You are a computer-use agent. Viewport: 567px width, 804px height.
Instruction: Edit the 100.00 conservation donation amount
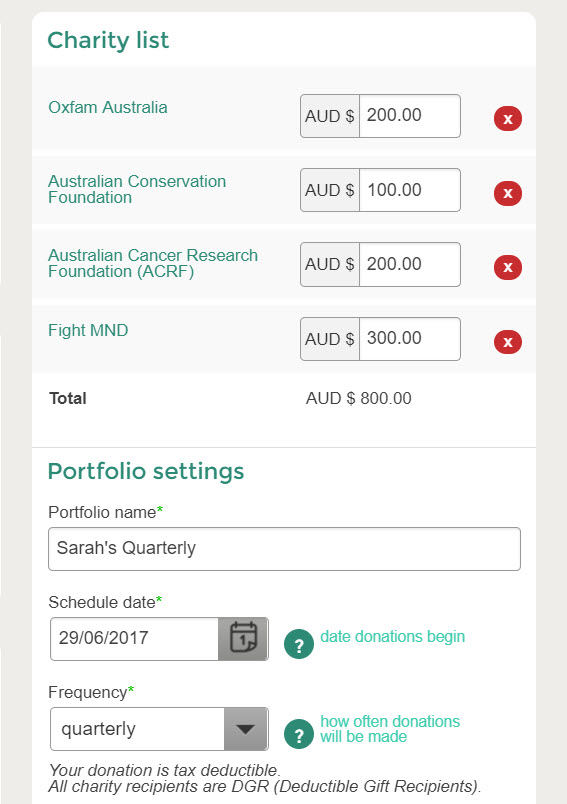tap(410, 190)
